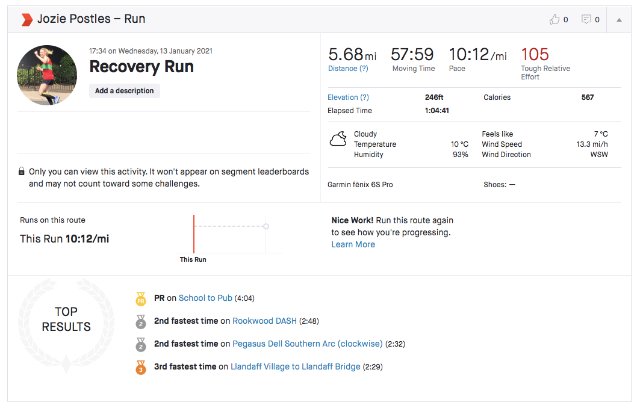Click the cloudy weather icon
Image resolution: width=640 pixels, height=408 pixels.
pos(339,138)
